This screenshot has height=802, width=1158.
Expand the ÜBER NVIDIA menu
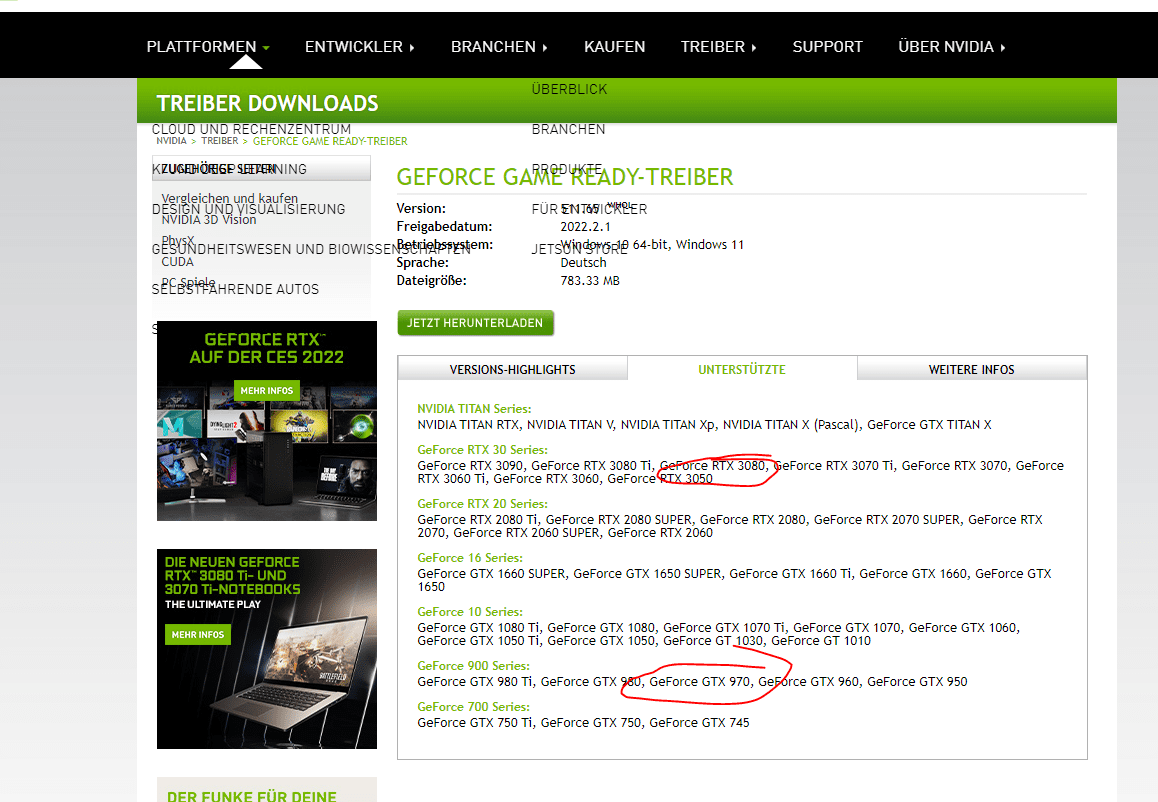(952, 47)
